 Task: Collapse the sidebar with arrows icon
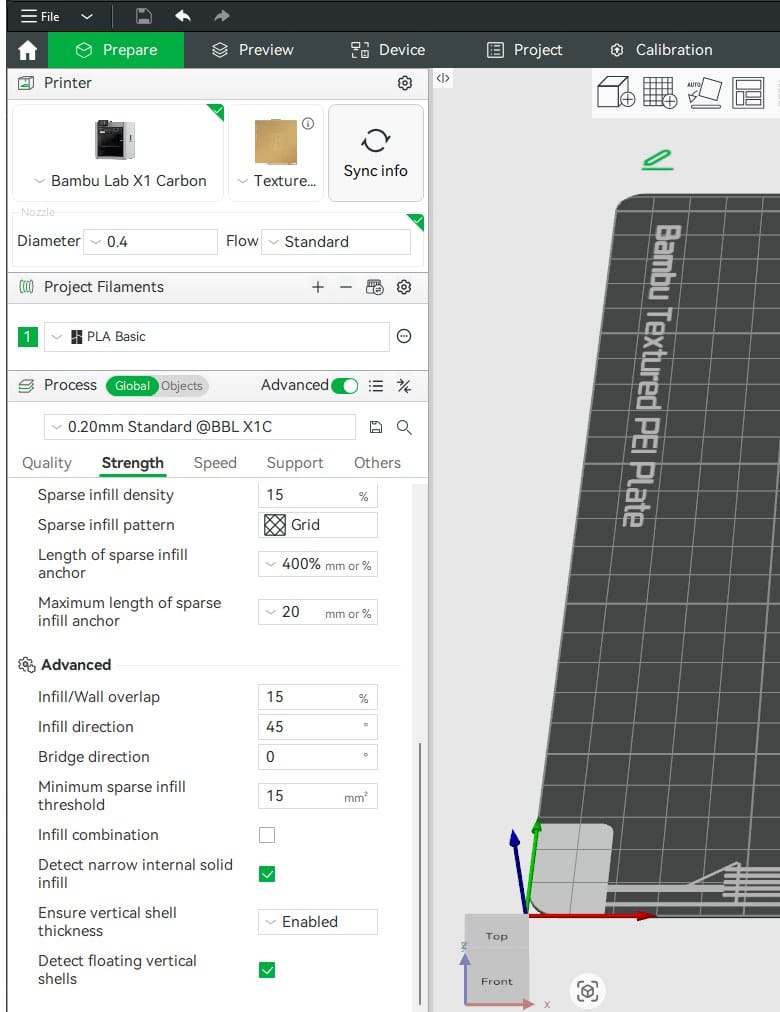click(x=443, y=78)
